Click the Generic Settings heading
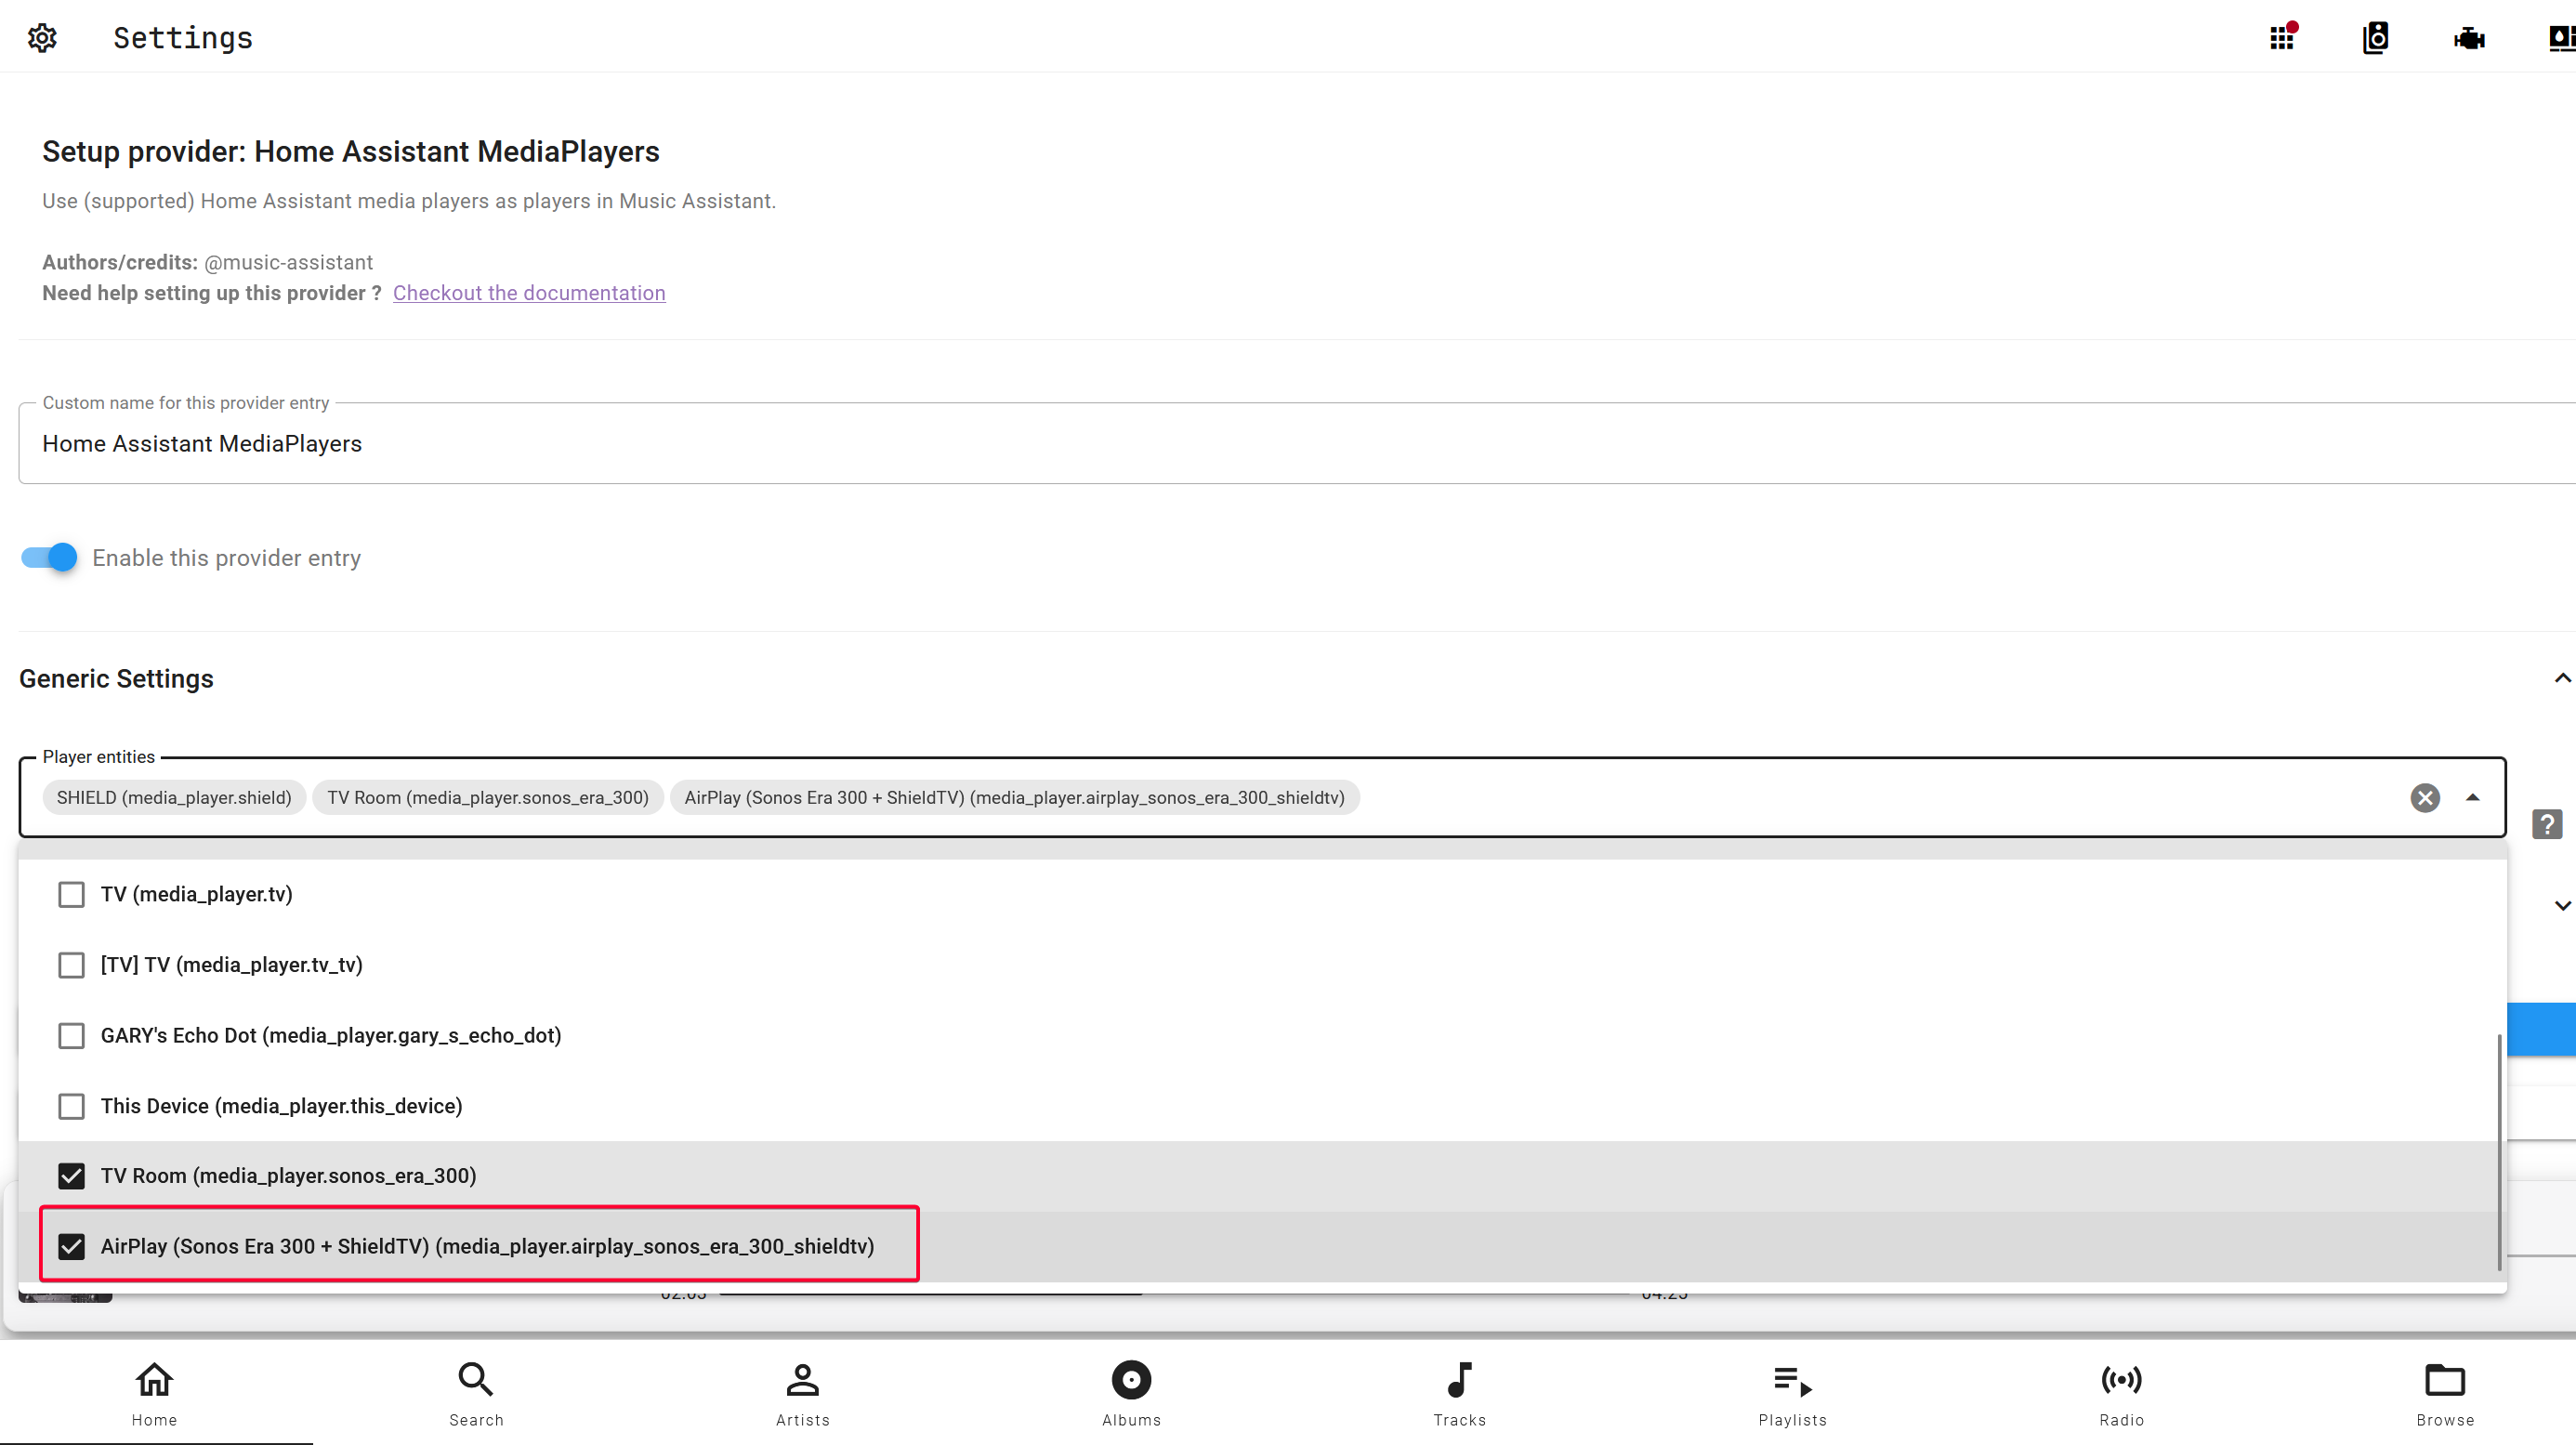 (x=116, y=678)
